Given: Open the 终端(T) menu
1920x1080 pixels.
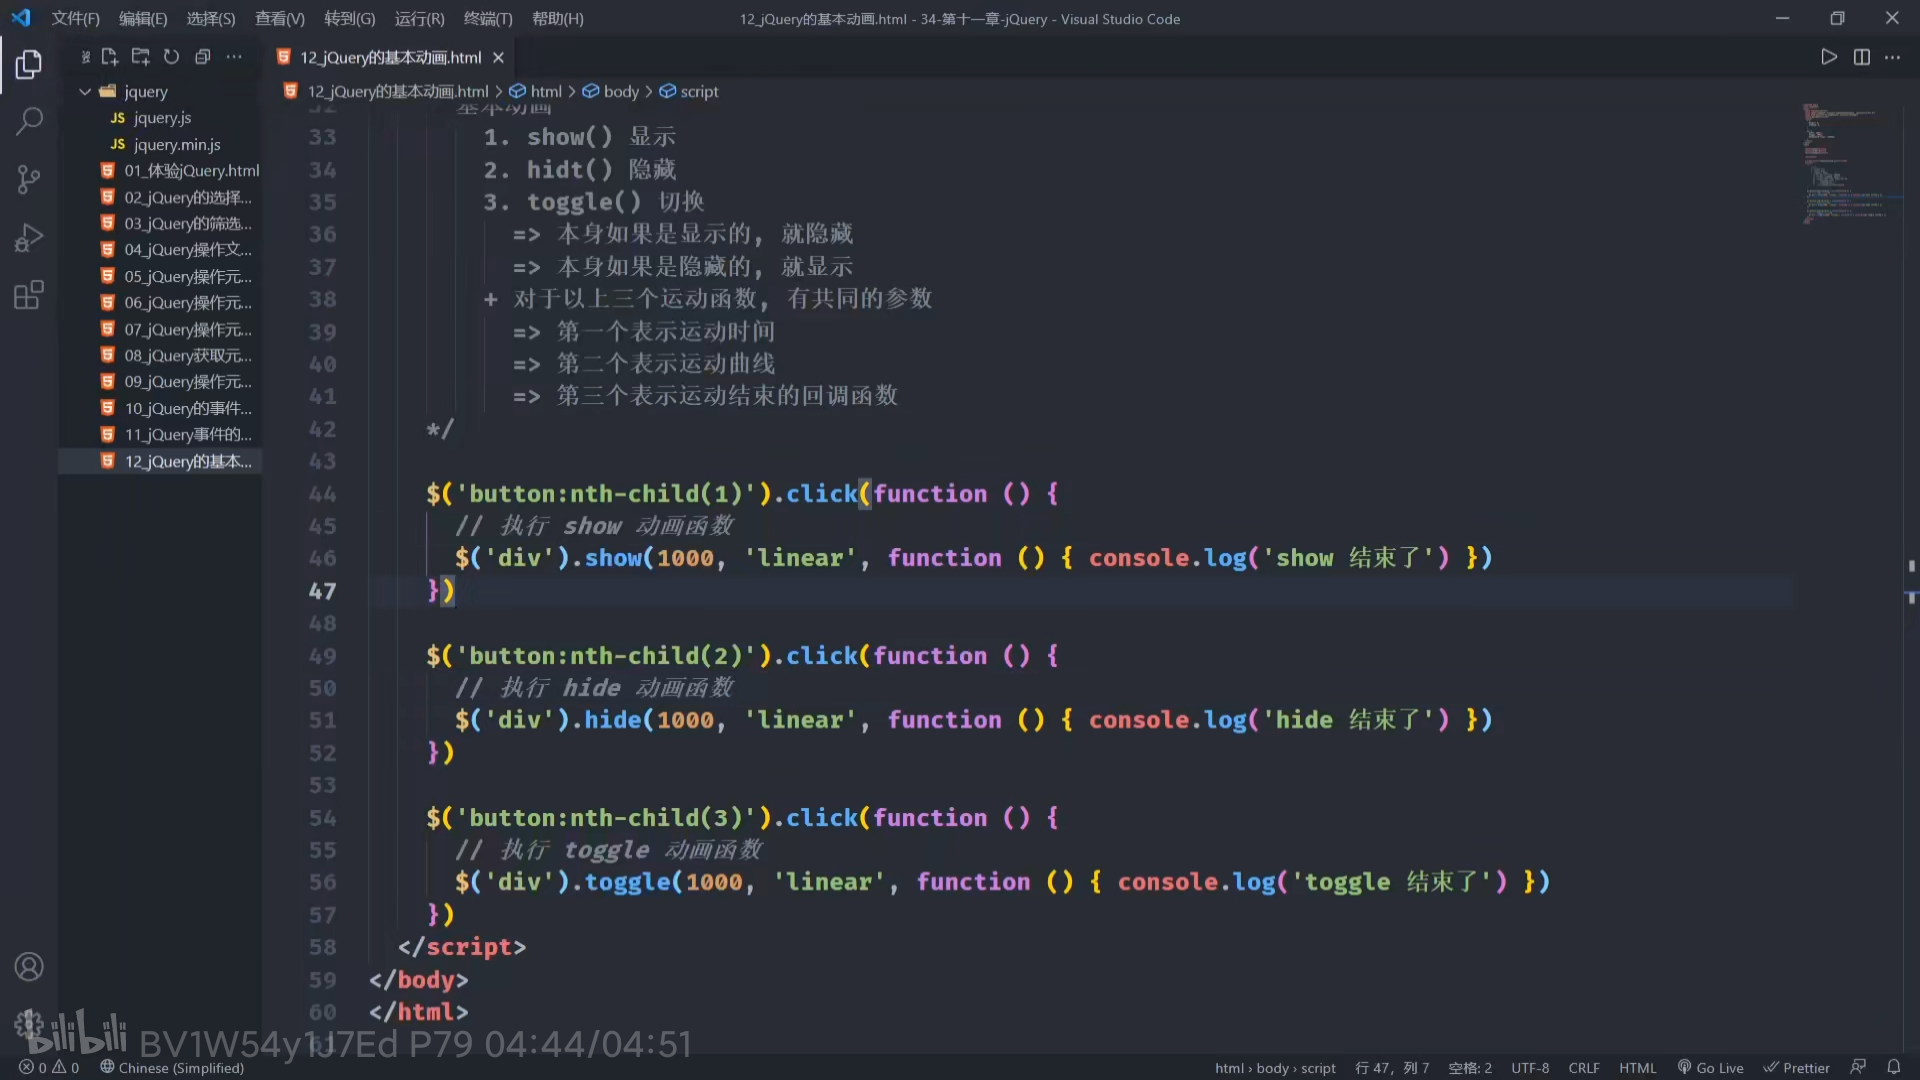Looking at the screenshot, I should click(x=488, y=18).
